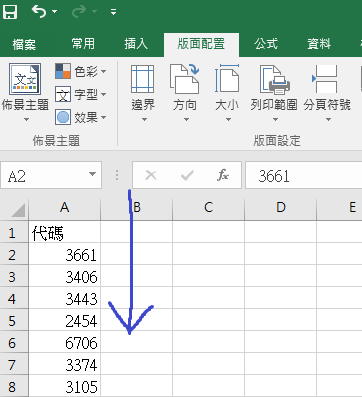This screenshot has height=397, width=362.
Task: Select row 4 header
Action: pos(14,298)
